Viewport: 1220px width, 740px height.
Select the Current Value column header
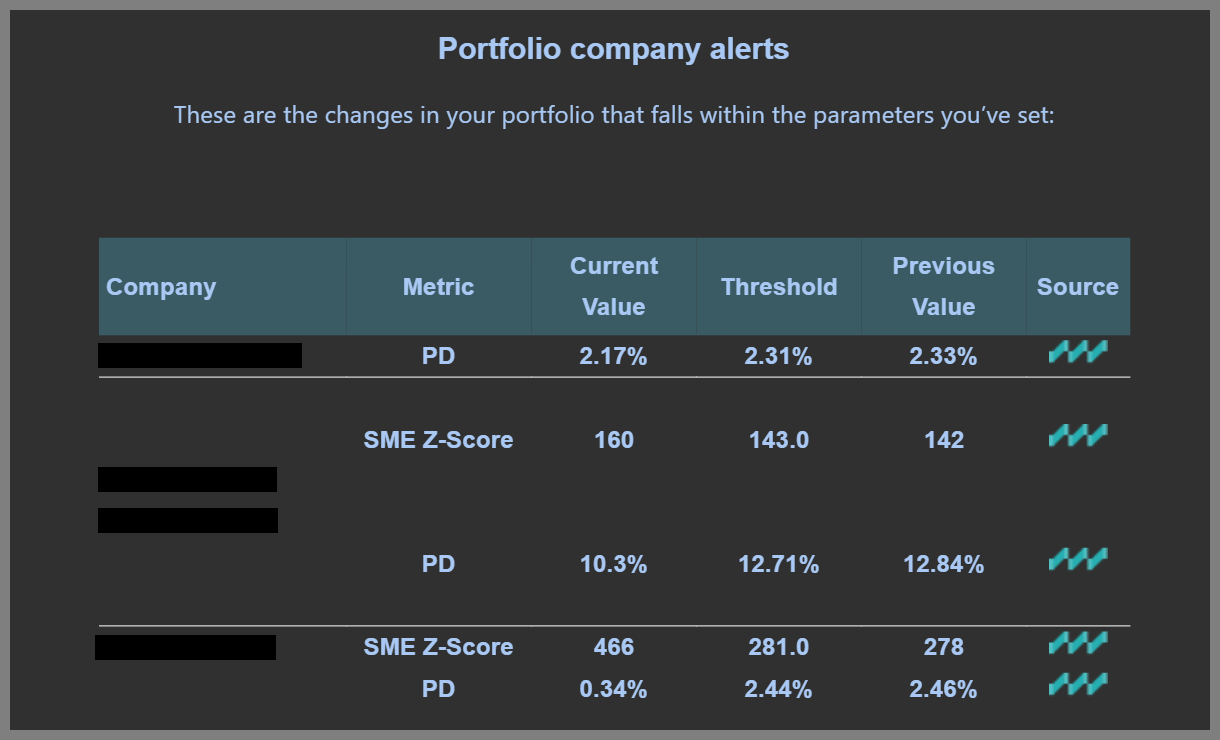point(614,286)
